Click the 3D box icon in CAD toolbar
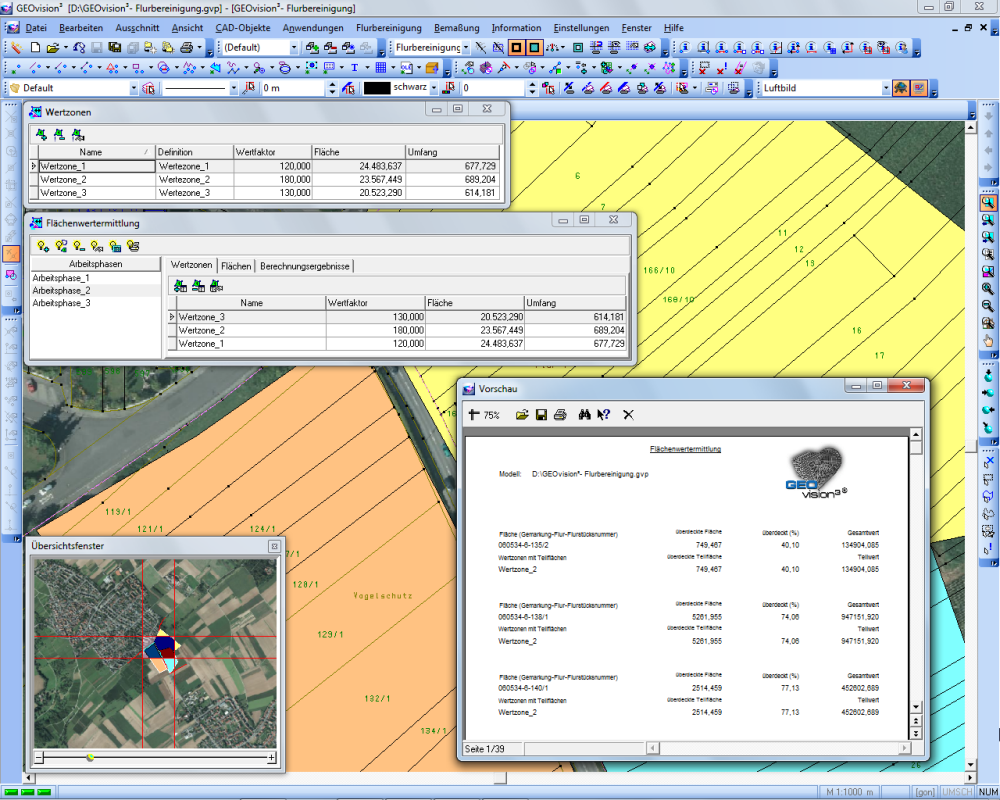This screenshot has height=800, width=1000. (x=432, y=67)
